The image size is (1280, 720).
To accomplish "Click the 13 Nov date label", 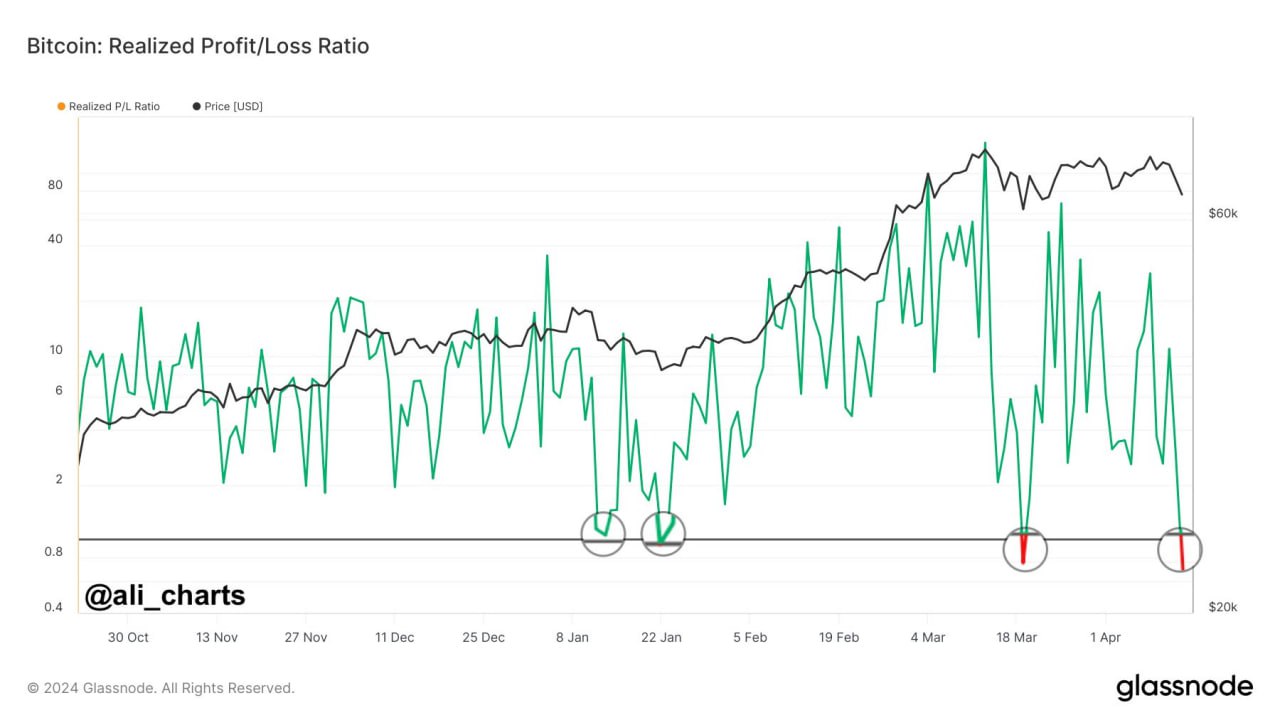I will click(217, 637).
